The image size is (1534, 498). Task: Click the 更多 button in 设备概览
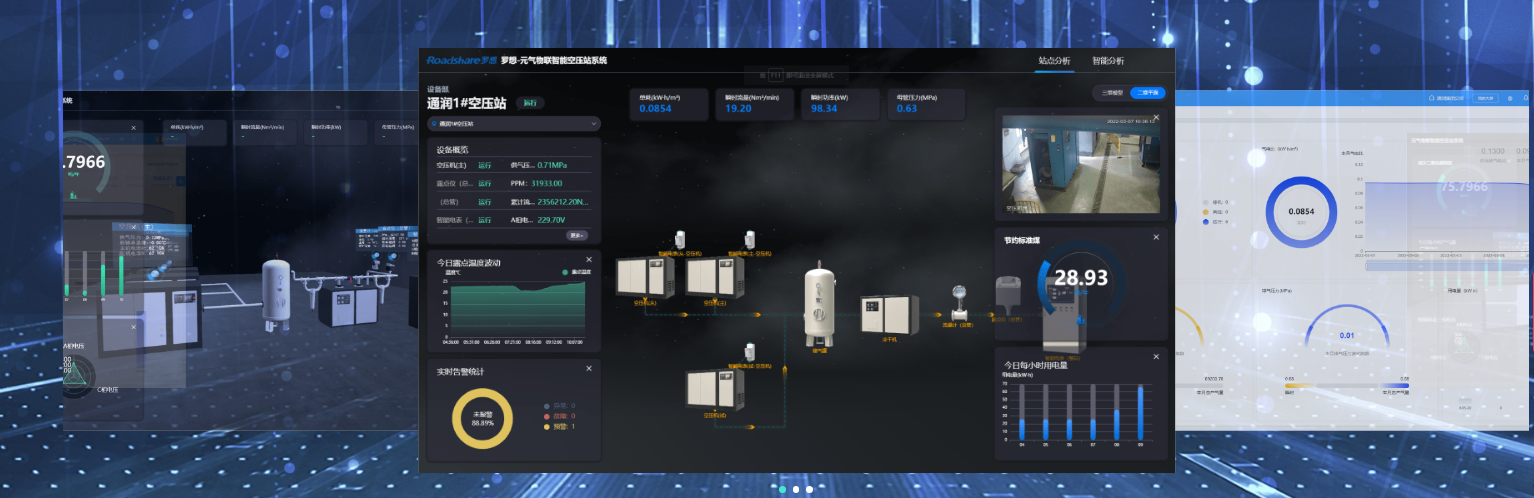click(x=576, y=235)
